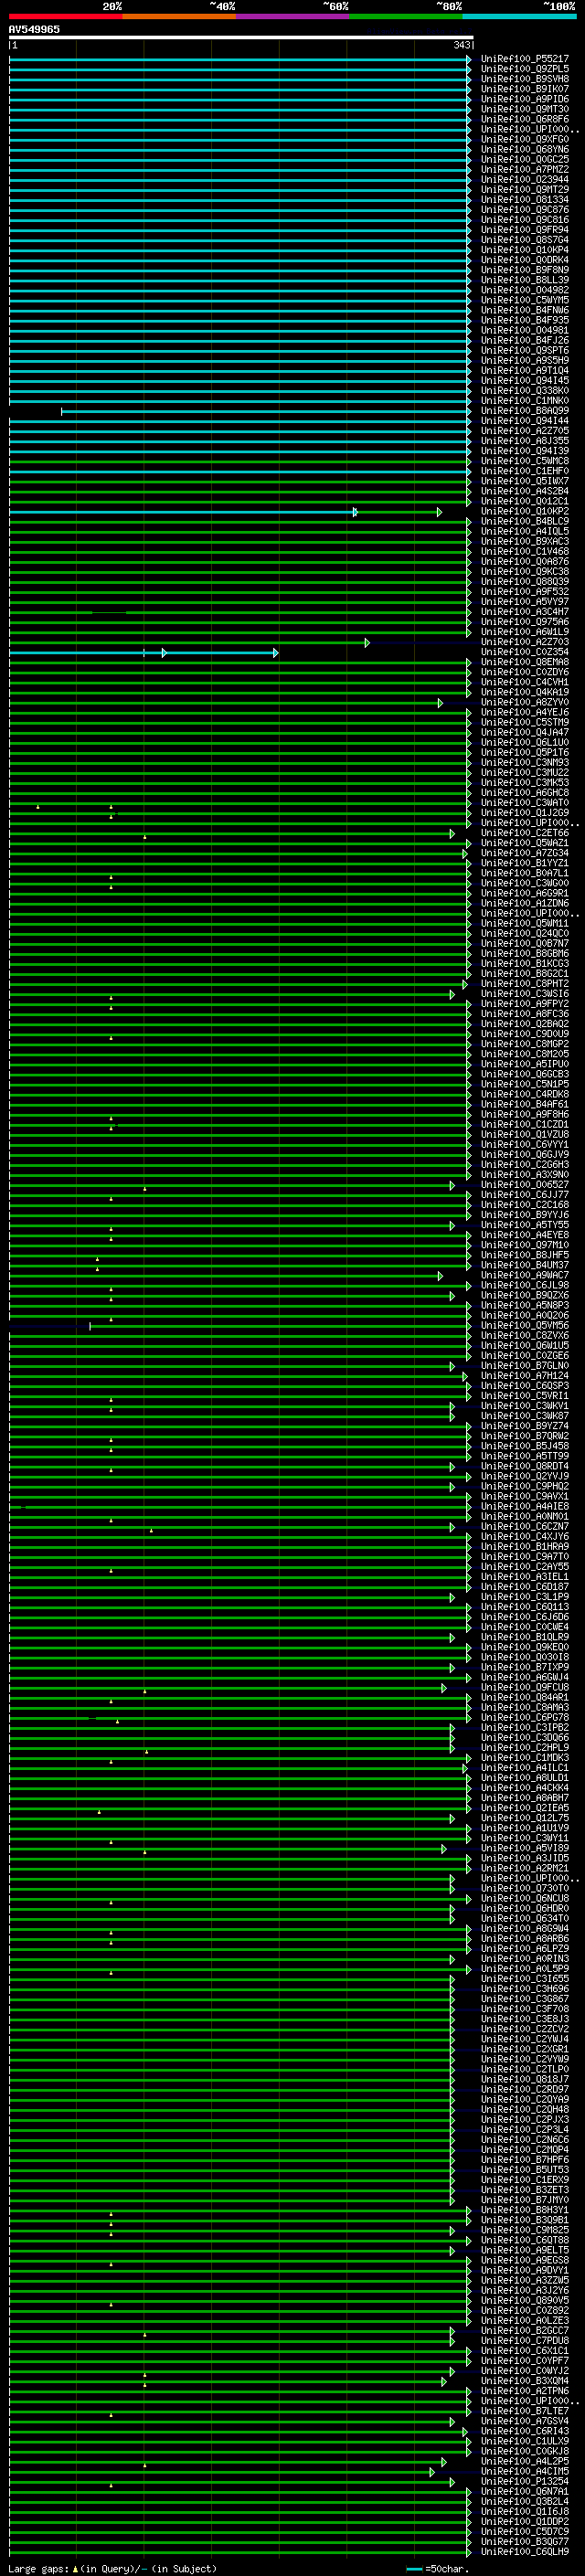585x2576 pixels.
Task: Select hit label UniRef100_Q9KC38
Action: (525, 572)
